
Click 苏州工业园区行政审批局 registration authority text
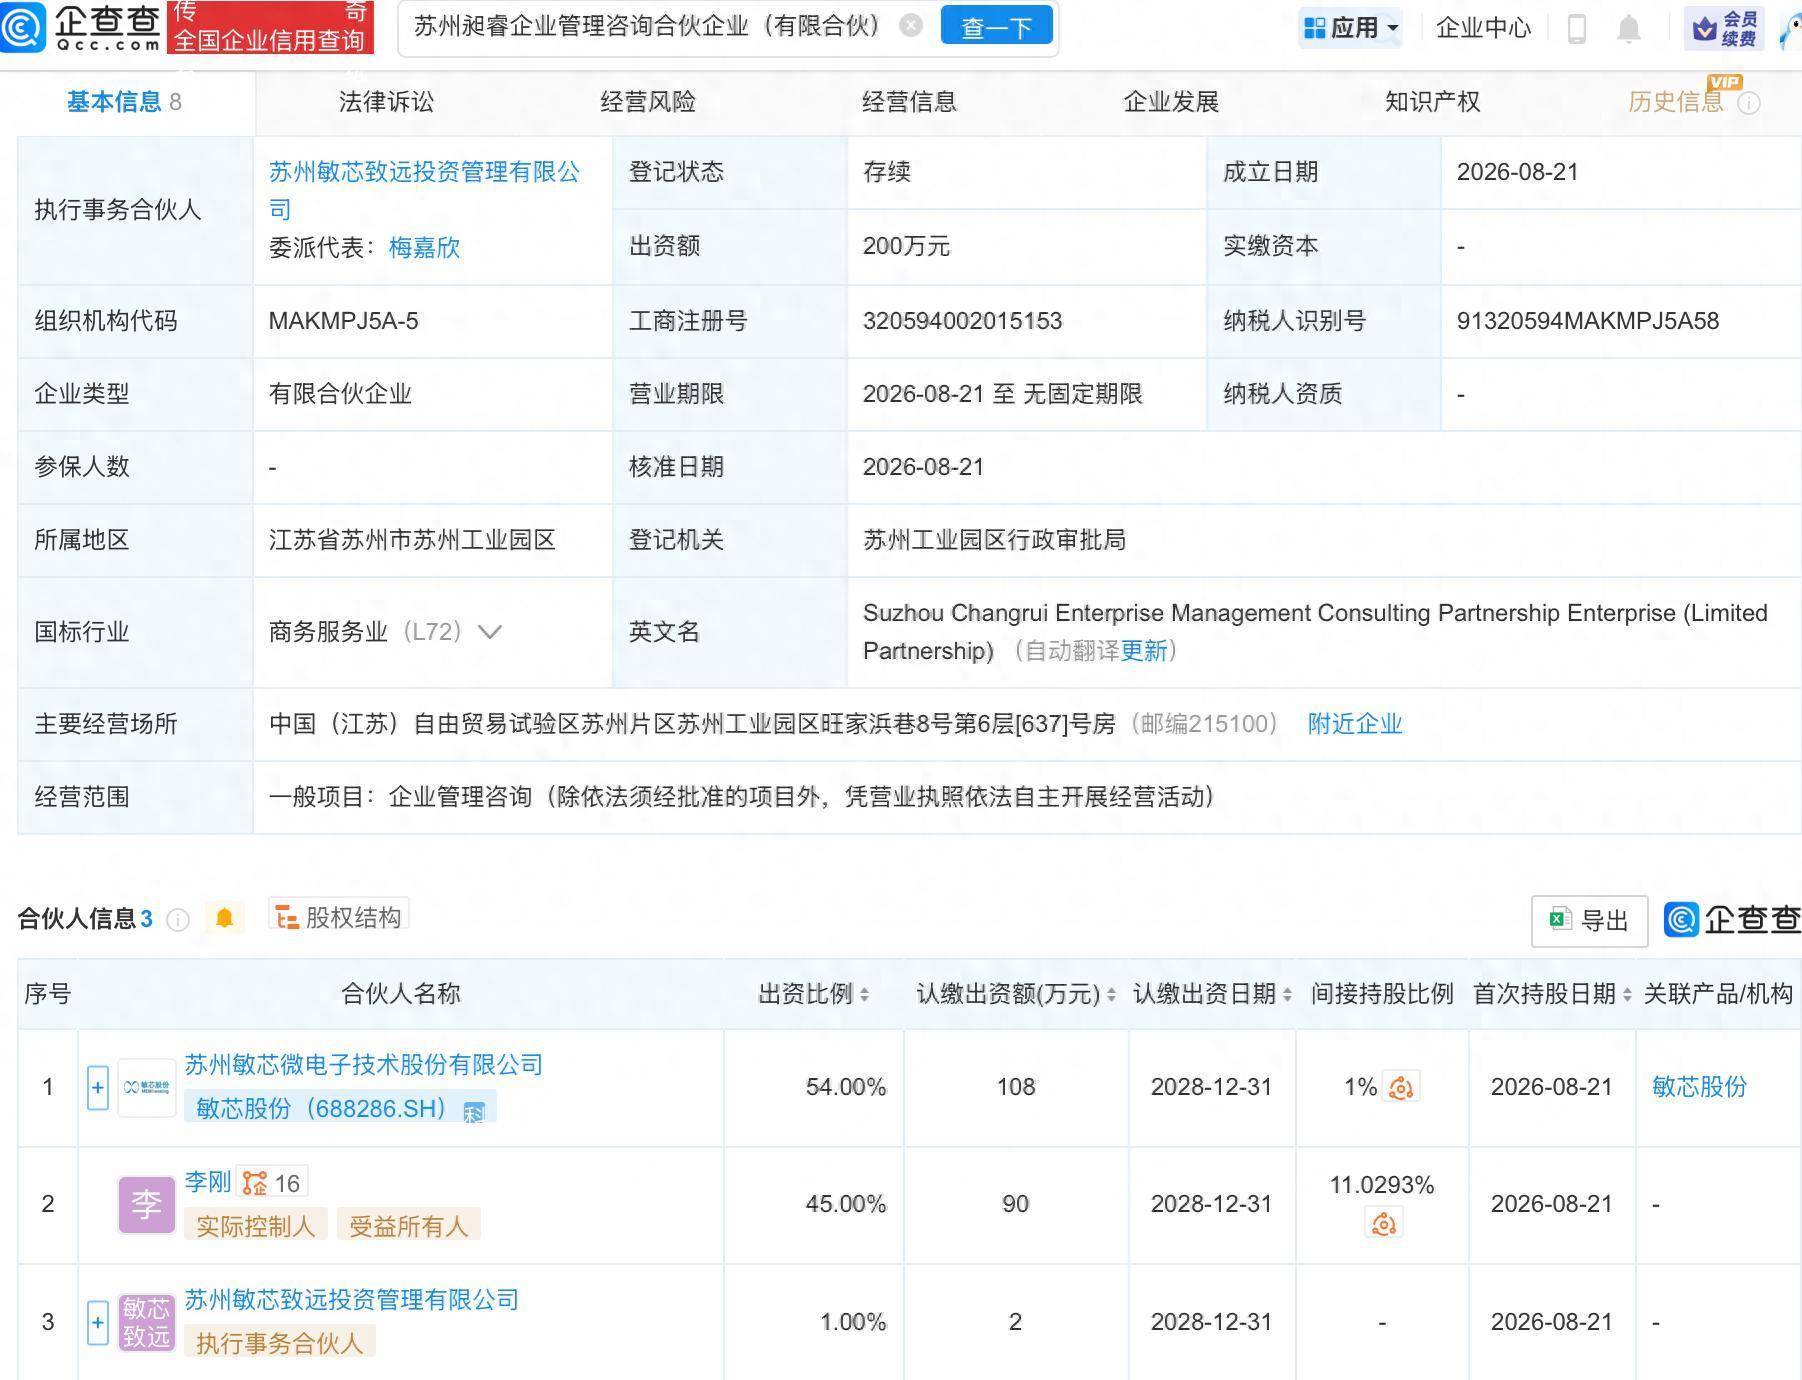[x=994, y=540]
